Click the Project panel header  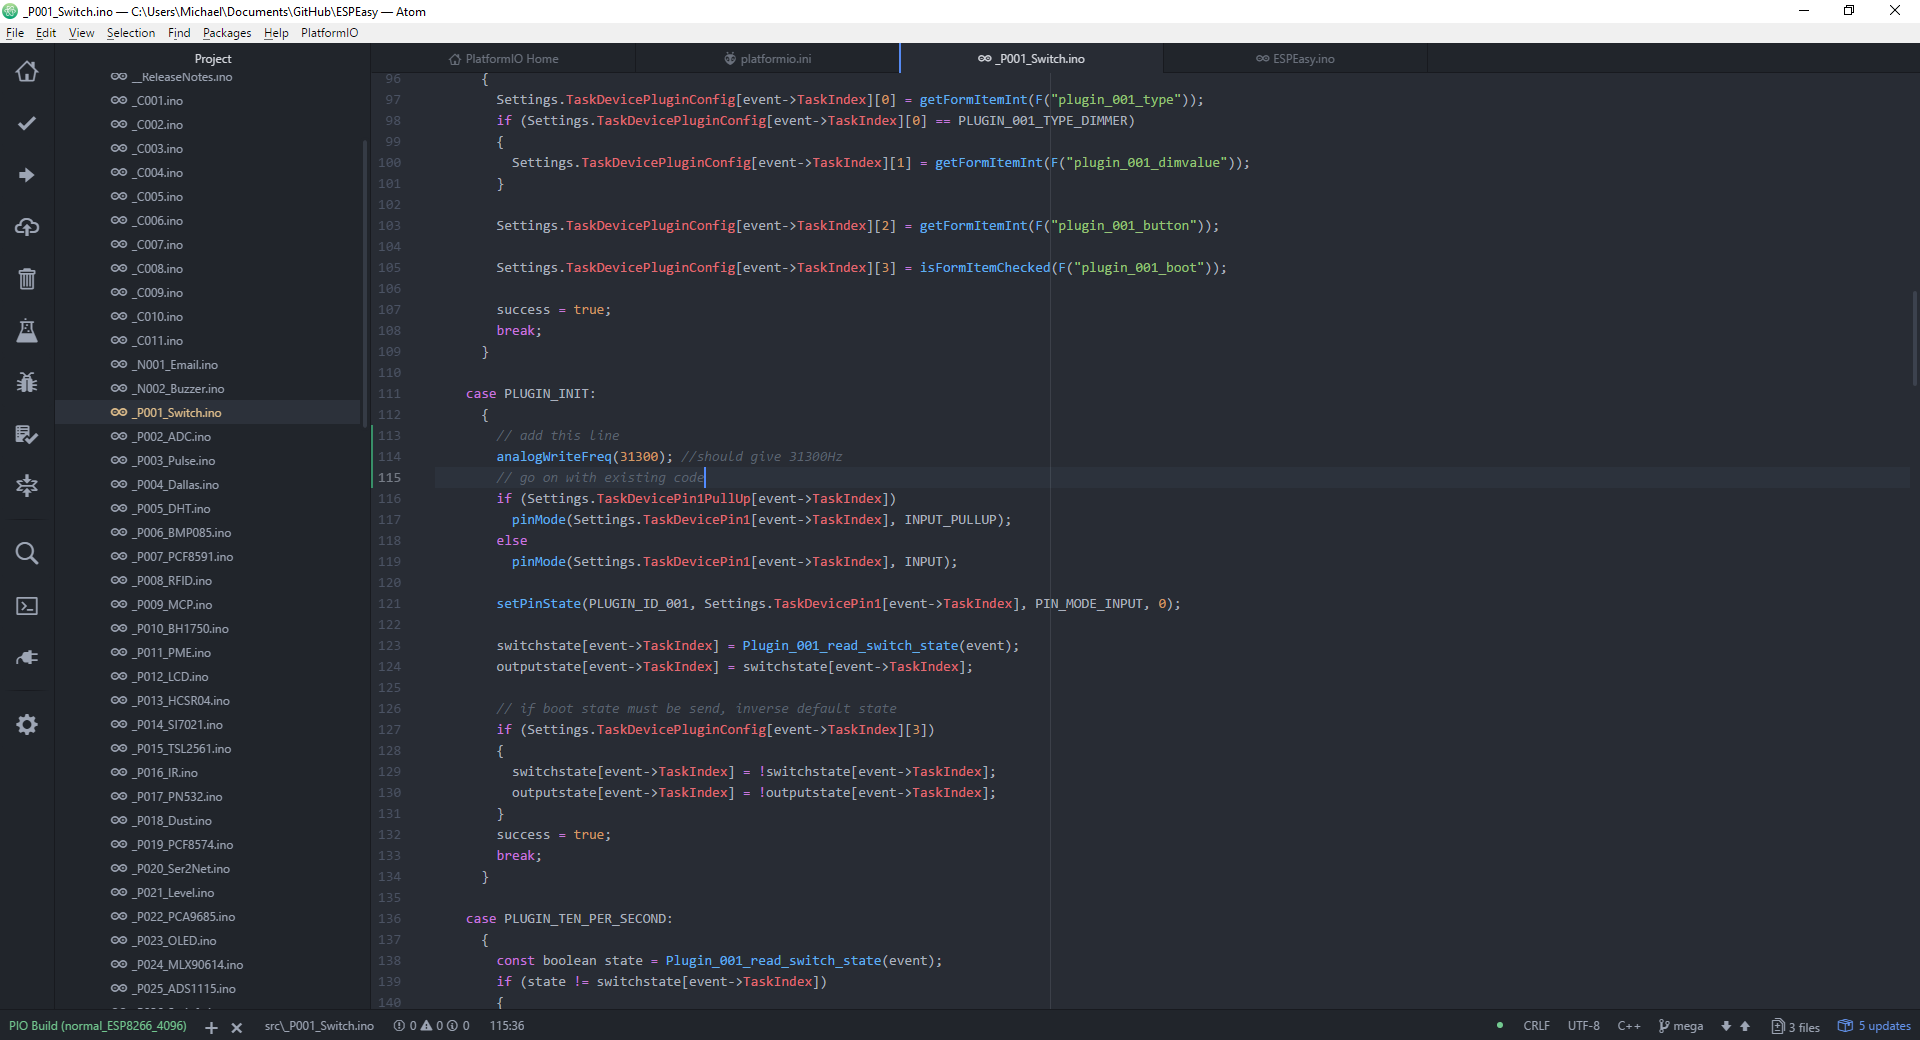(x=213, y=59)
